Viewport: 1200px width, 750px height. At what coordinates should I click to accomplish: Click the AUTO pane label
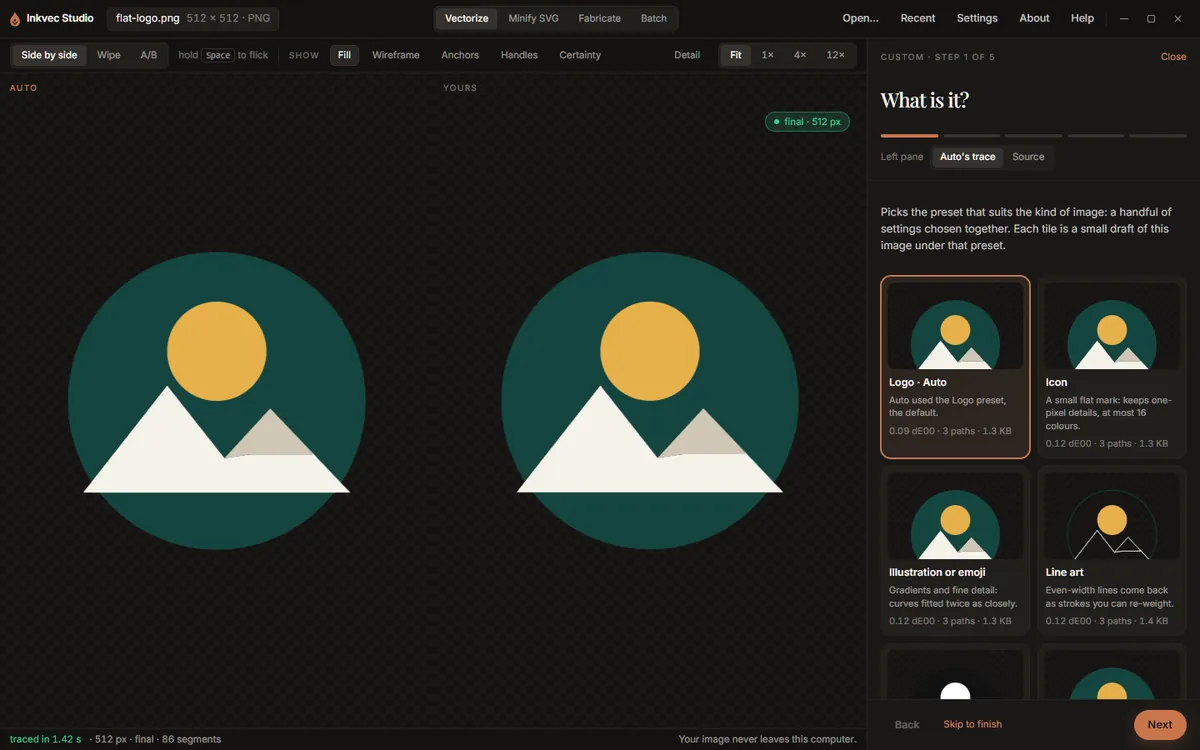click(x=24, y=88)
